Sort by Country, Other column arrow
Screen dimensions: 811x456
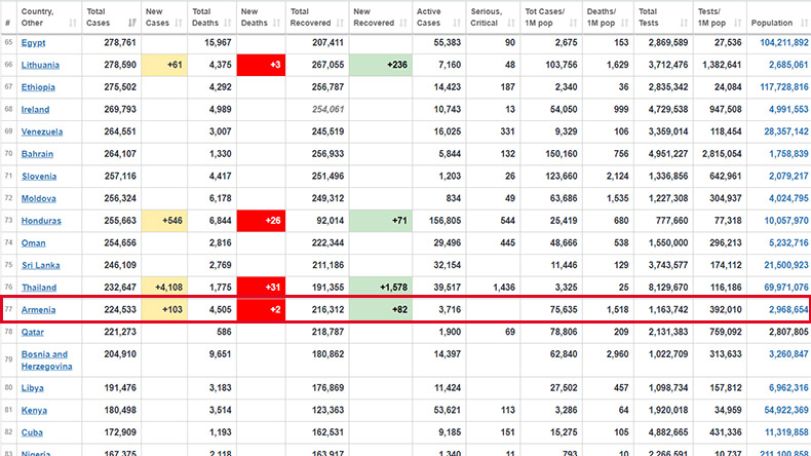(x=73, y=23)
